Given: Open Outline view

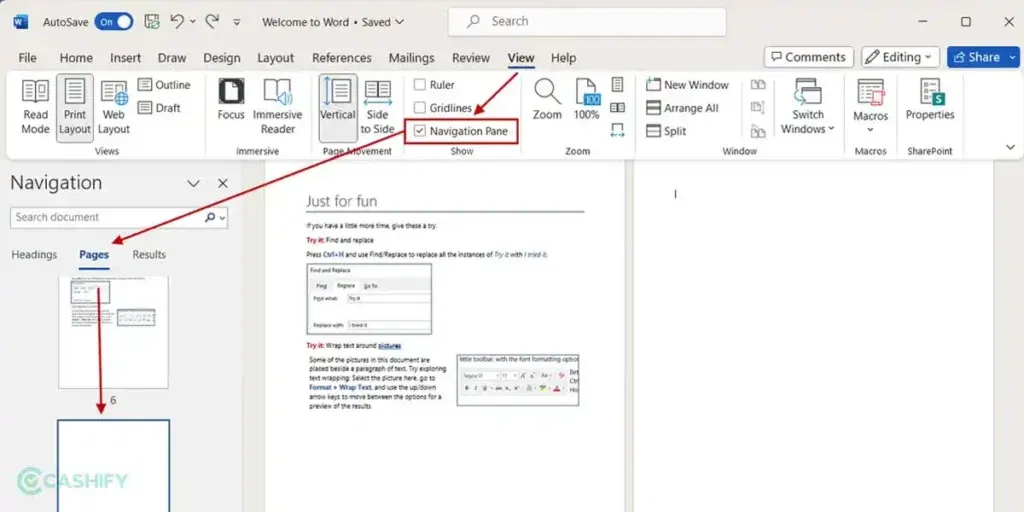Looking at the screenshot, I should pyautogui.click(x=164, y=85).
